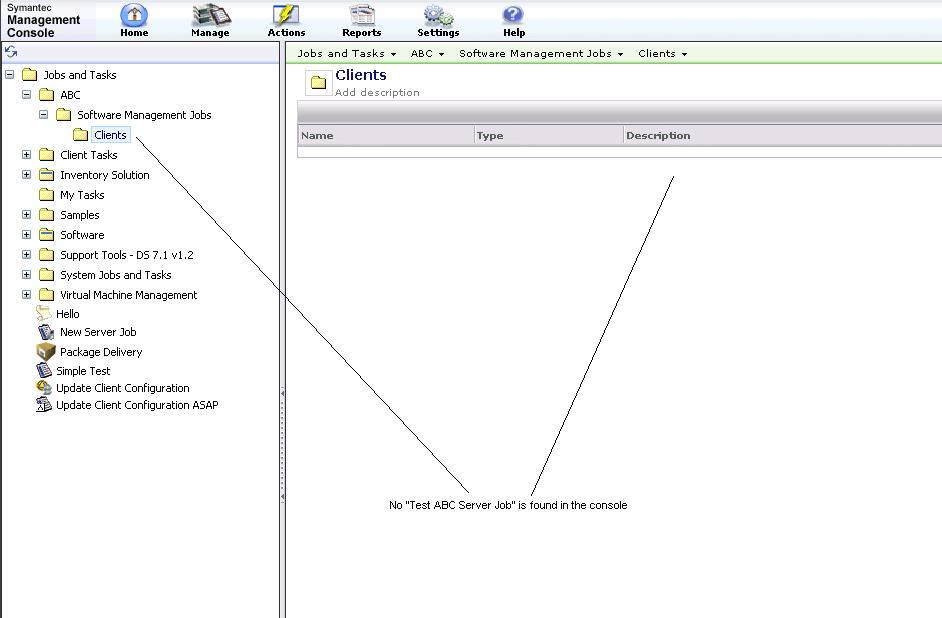Select the Package Delivery task icon
Viewport: 942px width, 618px height.
point(45,352)
